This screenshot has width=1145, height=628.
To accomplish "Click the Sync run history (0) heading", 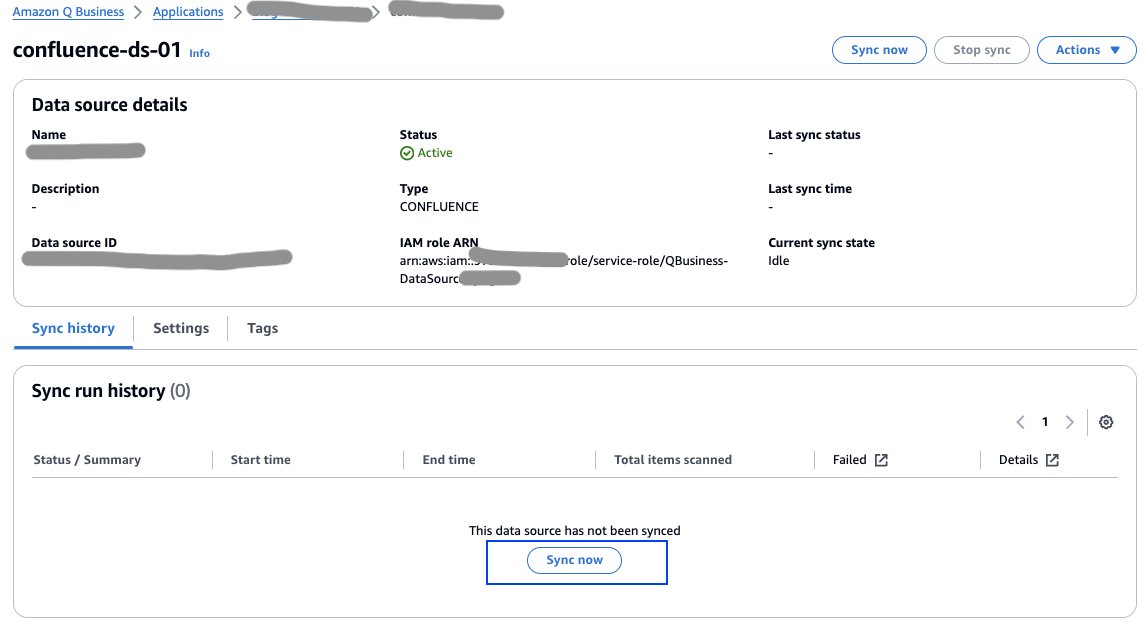I will 111,391.
